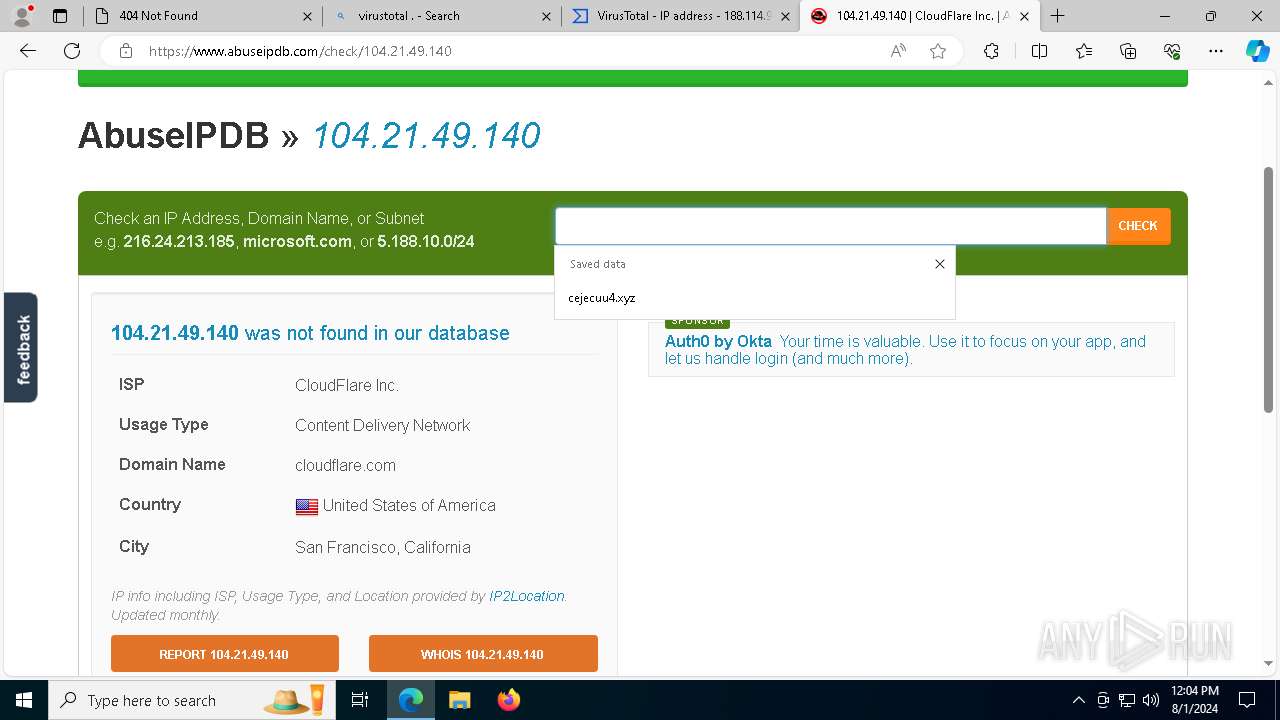Close the 404 Not Found tab
This screenshot has width=1280, height=720.
[307, 16]
